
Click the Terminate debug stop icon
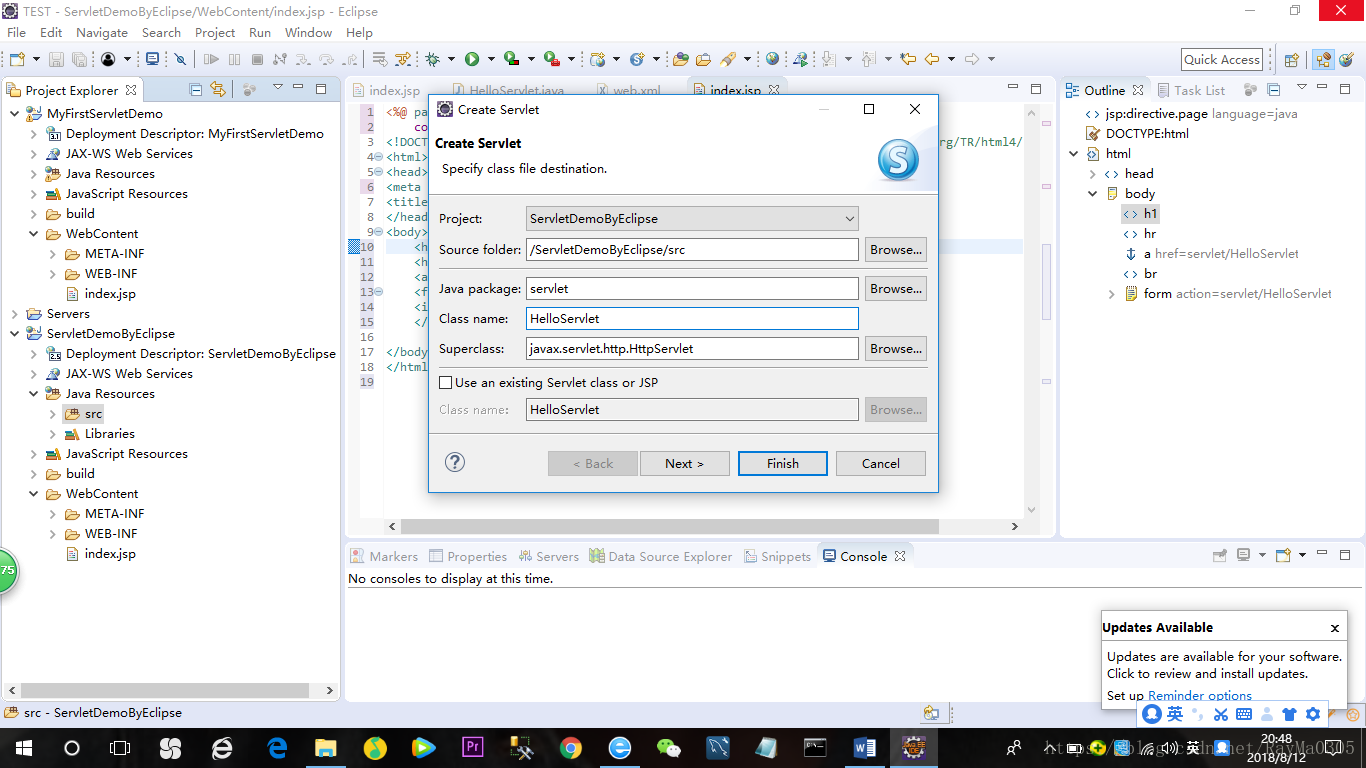pos(255,59)
